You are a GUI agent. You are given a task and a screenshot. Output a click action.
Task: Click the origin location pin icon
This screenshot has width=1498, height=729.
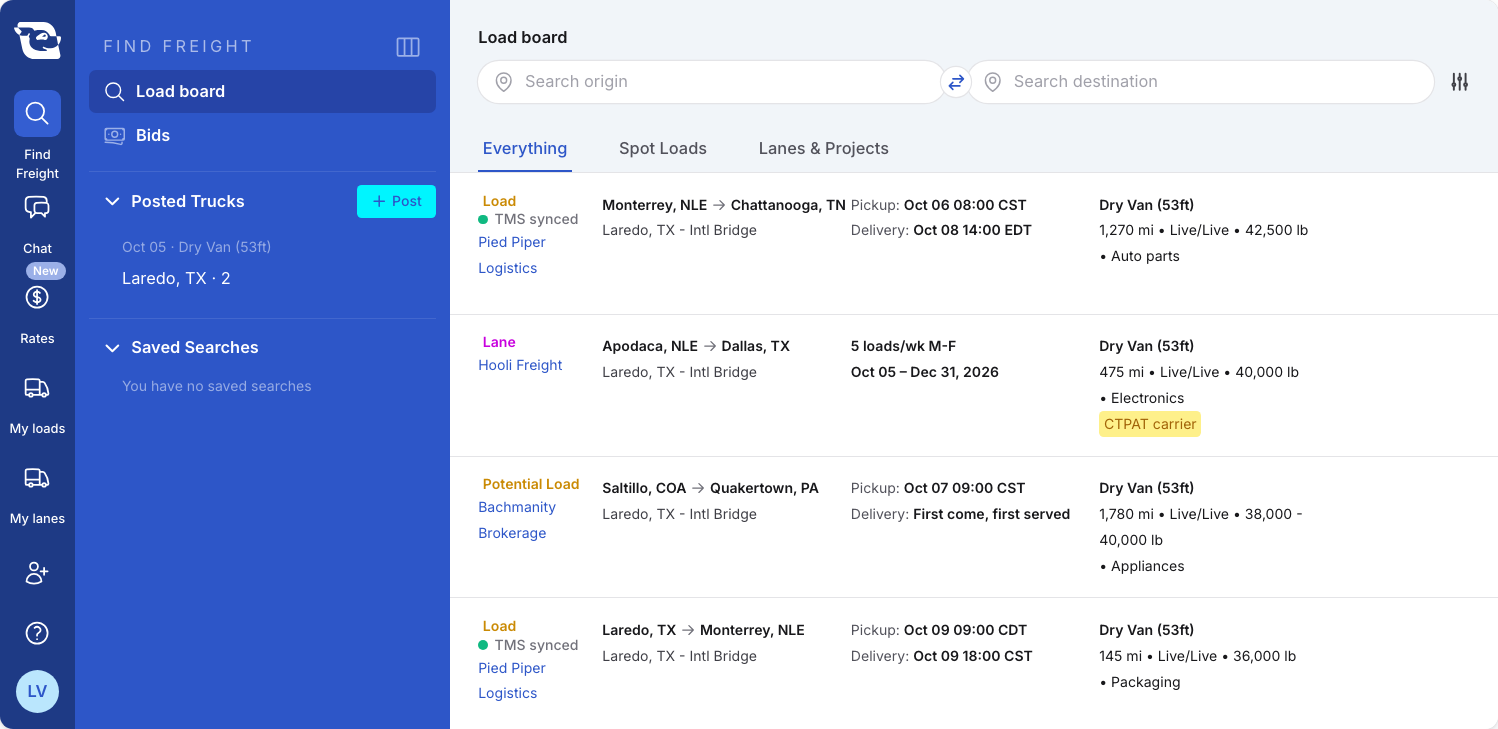[504, 82]
